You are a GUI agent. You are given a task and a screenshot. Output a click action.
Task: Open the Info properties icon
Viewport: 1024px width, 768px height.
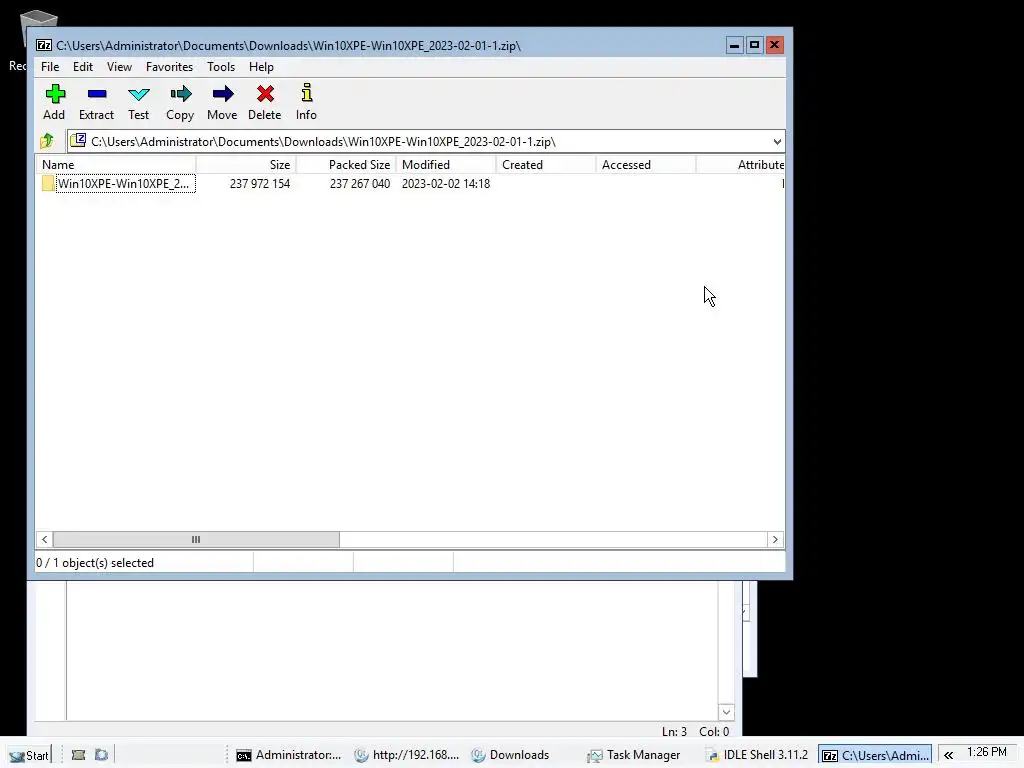(307, 93)
